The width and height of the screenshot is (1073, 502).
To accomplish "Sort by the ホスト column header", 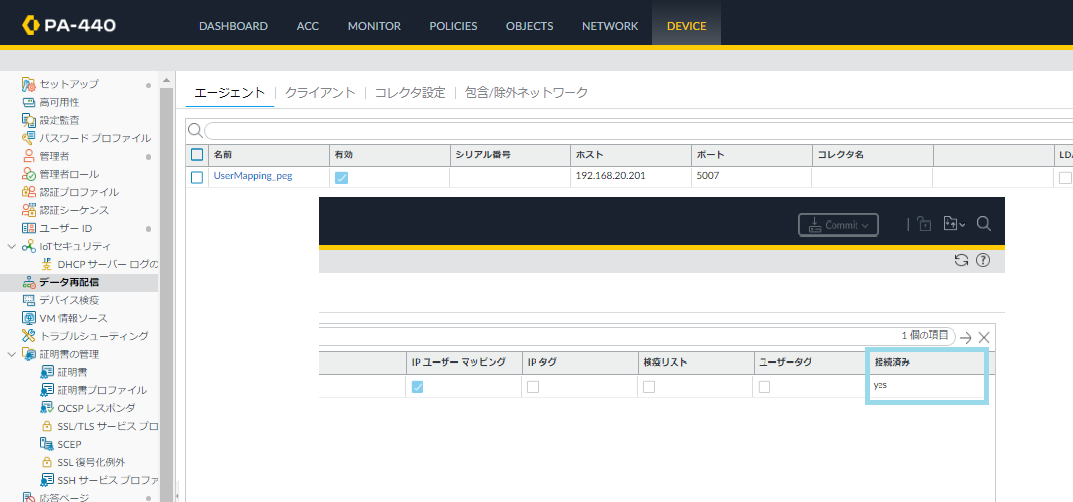I will pyautogui.click(x=630, y=155).
